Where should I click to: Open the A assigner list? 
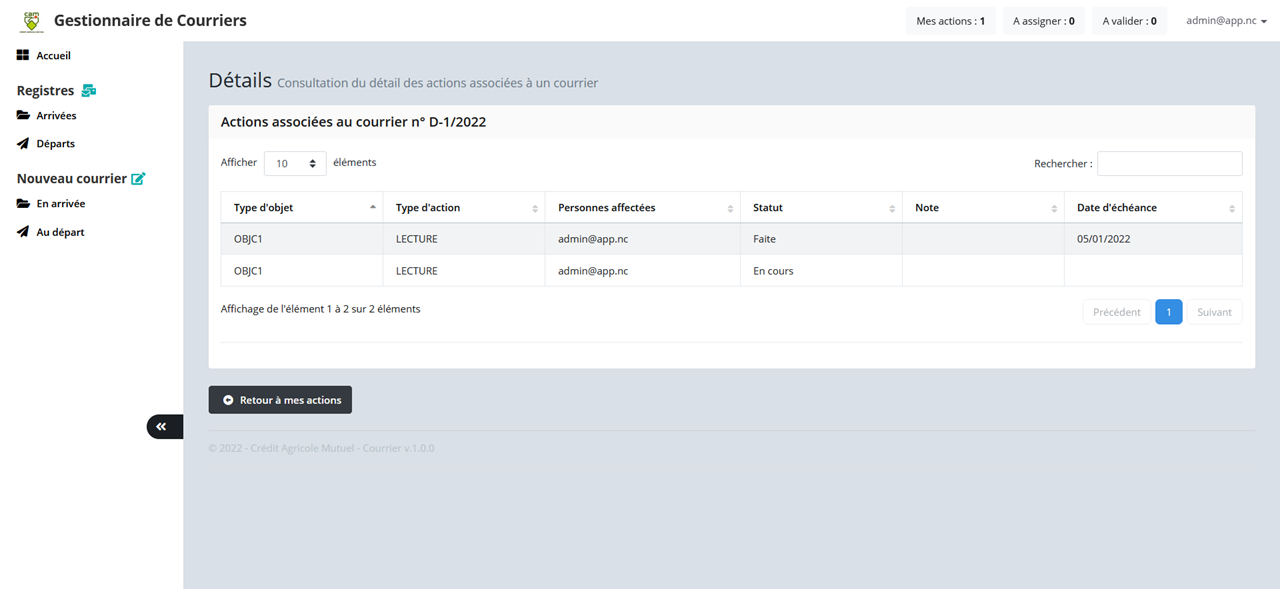pos(1043,21)
